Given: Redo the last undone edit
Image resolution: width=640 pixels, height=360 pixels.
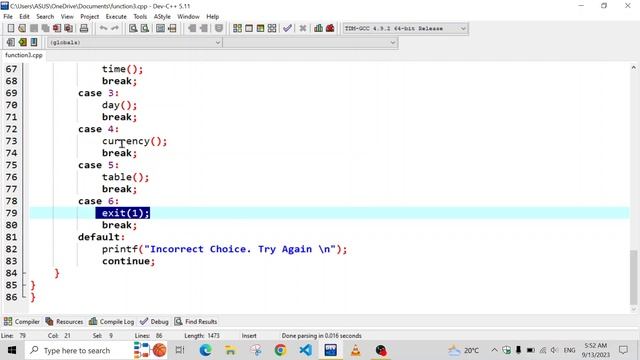Looking at the screenshot, I should pos(115,28).
